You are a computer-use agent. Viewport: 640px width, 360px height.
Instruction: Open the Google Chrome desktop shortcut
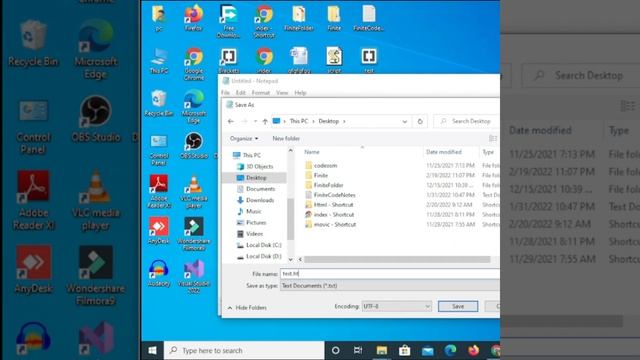194,63
